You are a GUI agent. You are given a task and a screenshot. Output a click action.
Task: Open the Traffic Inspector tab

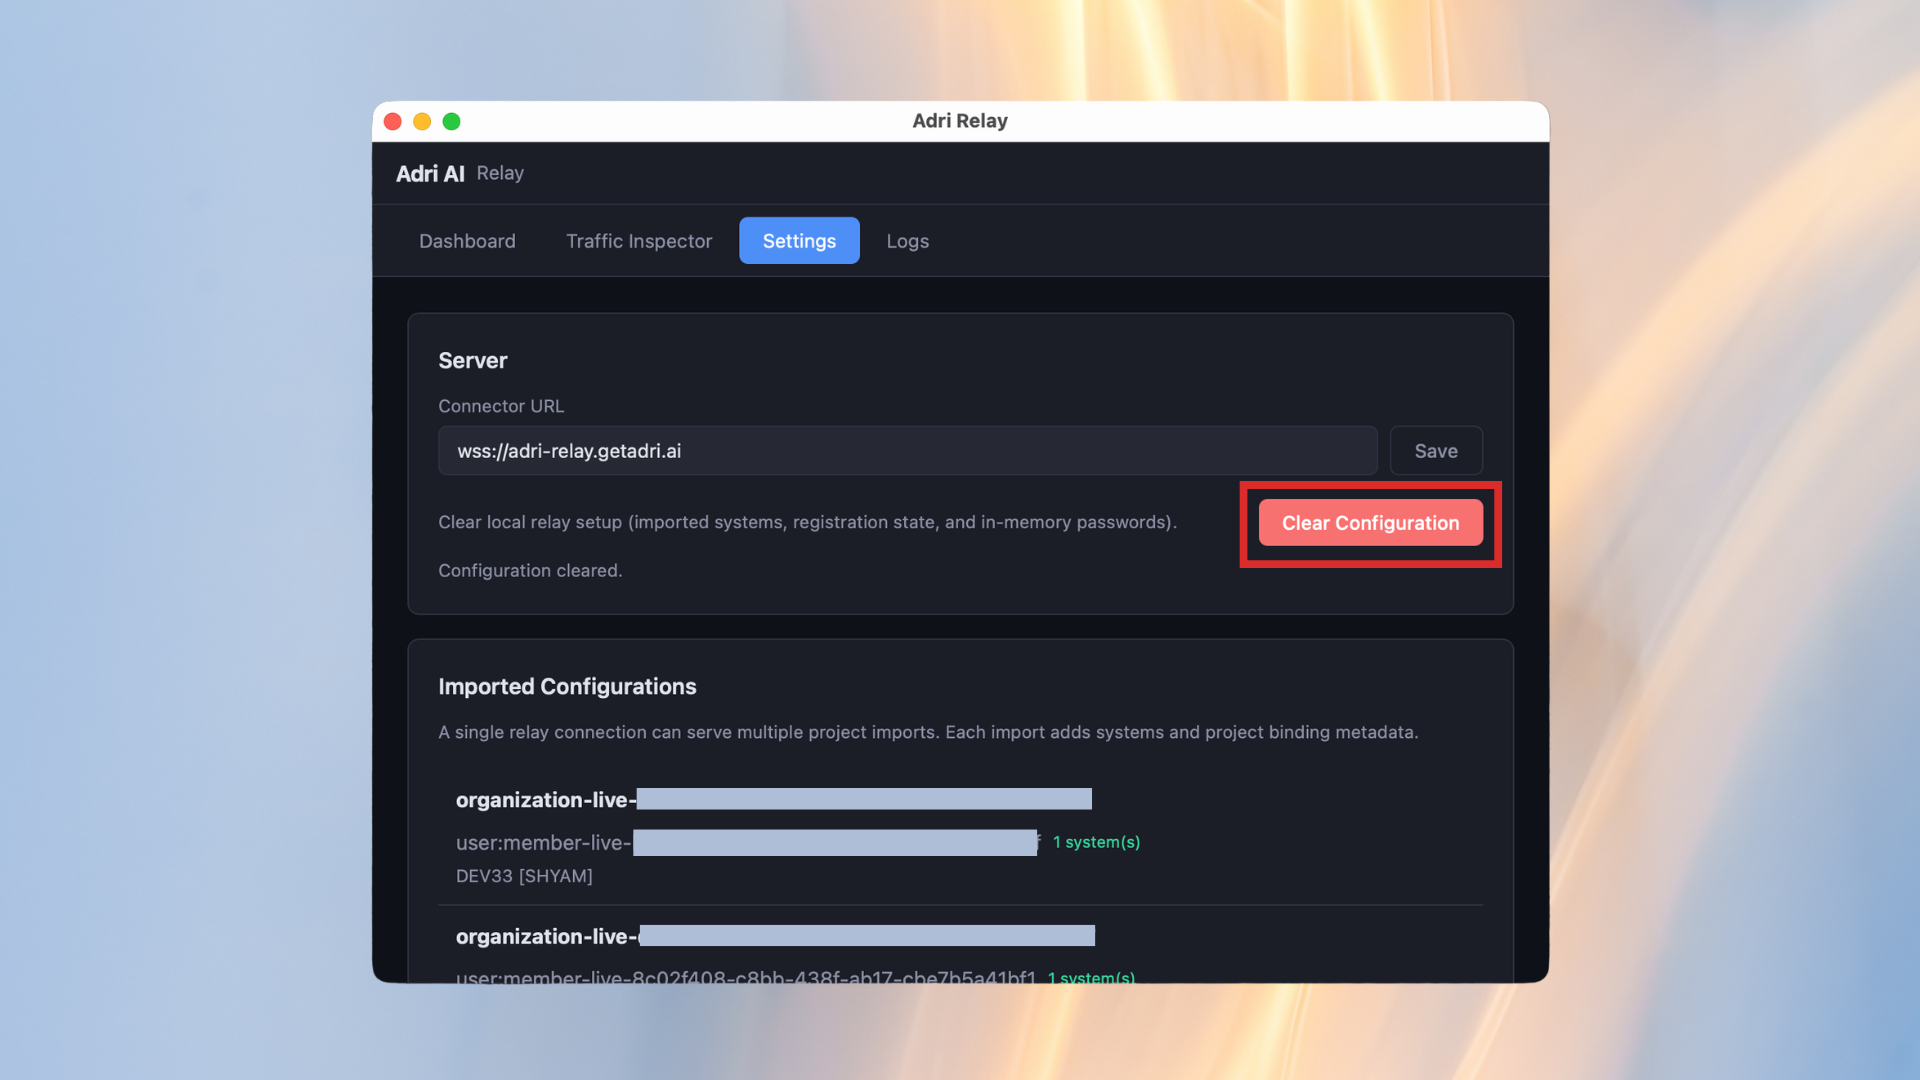coord(638,240)
